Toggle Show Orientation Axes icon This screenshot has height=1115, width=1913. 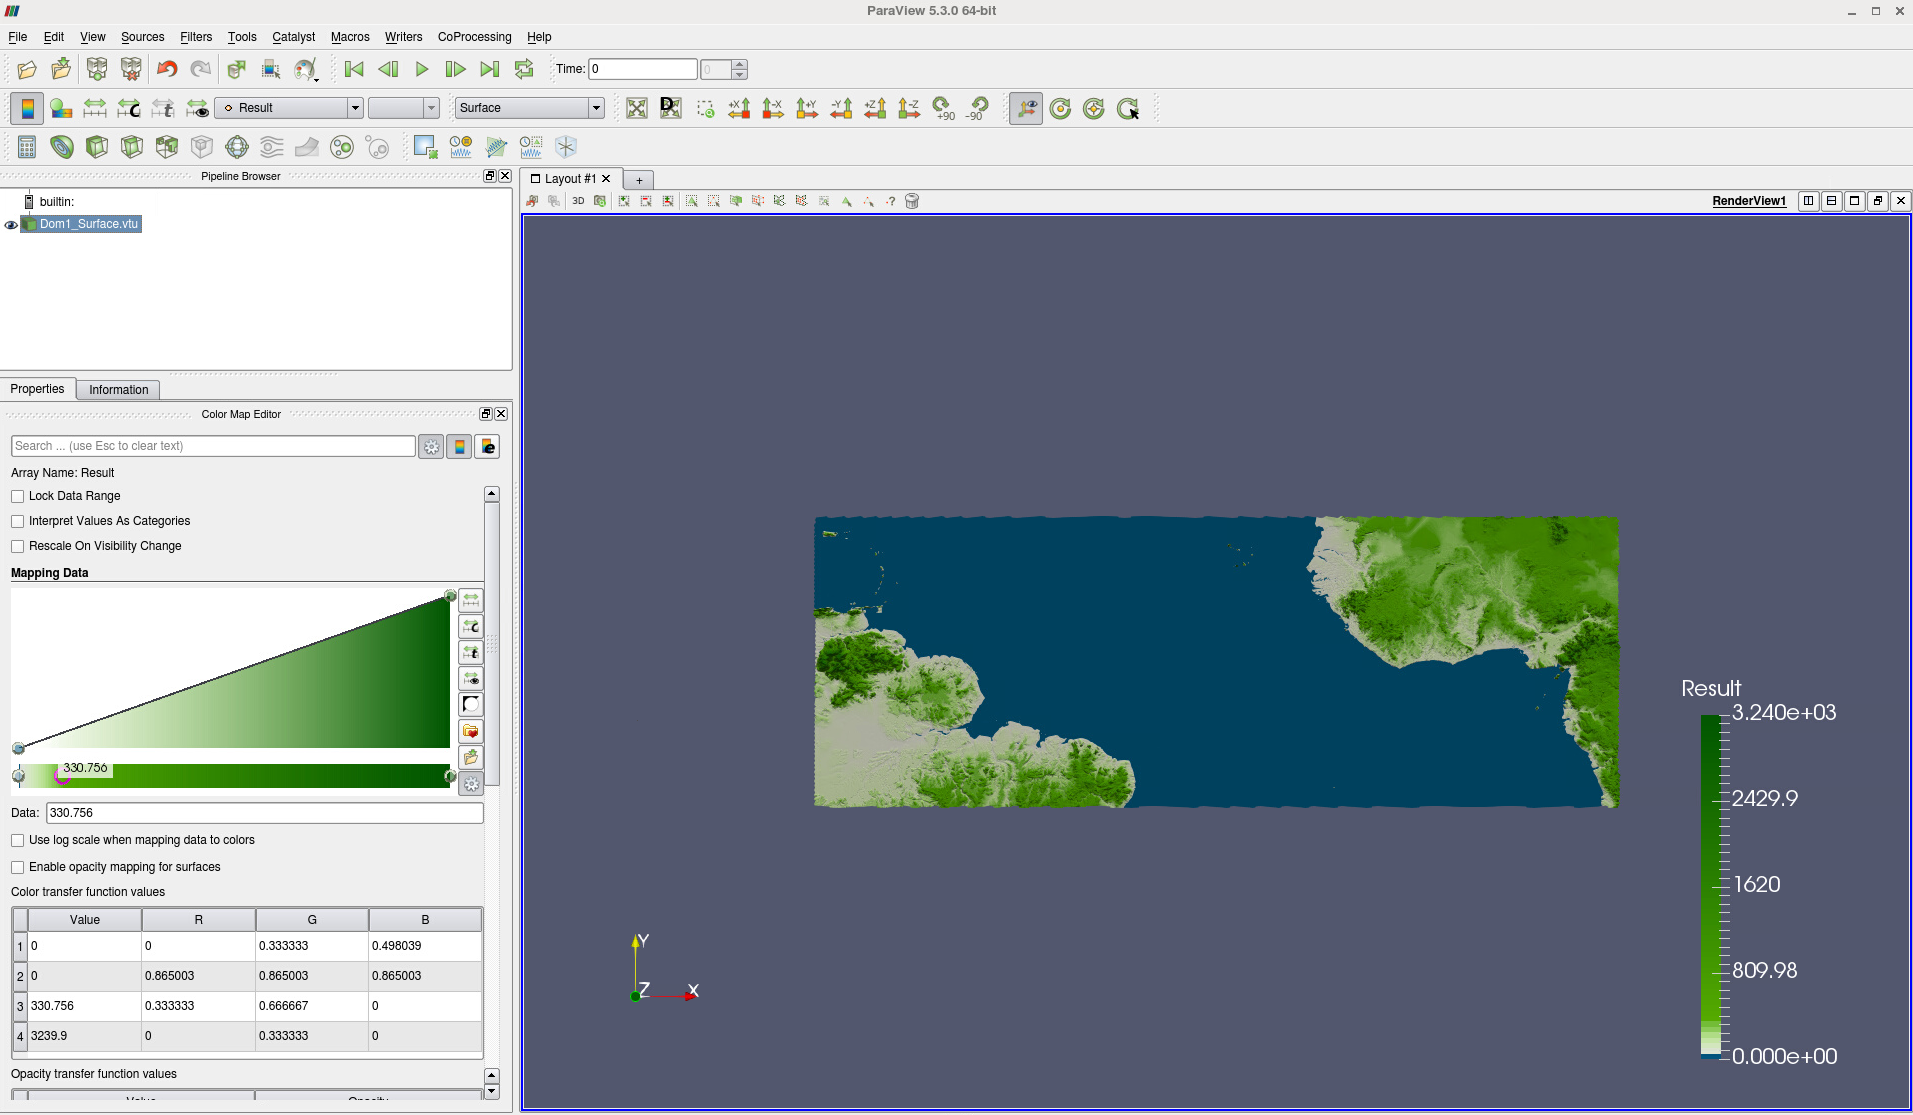pyautogui.click(x=1026, y=108)
